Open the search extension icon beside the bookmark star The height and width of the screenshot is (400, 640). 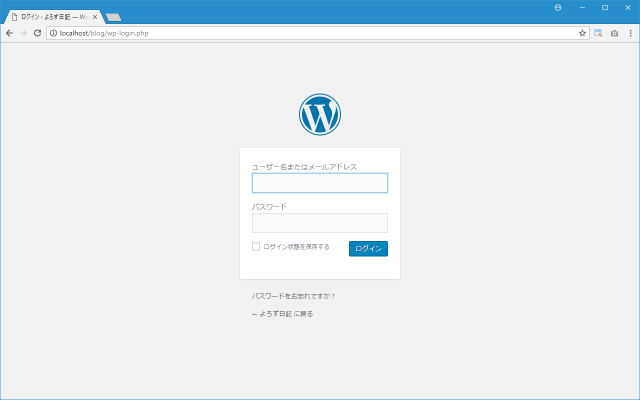(x=598, y=33)
